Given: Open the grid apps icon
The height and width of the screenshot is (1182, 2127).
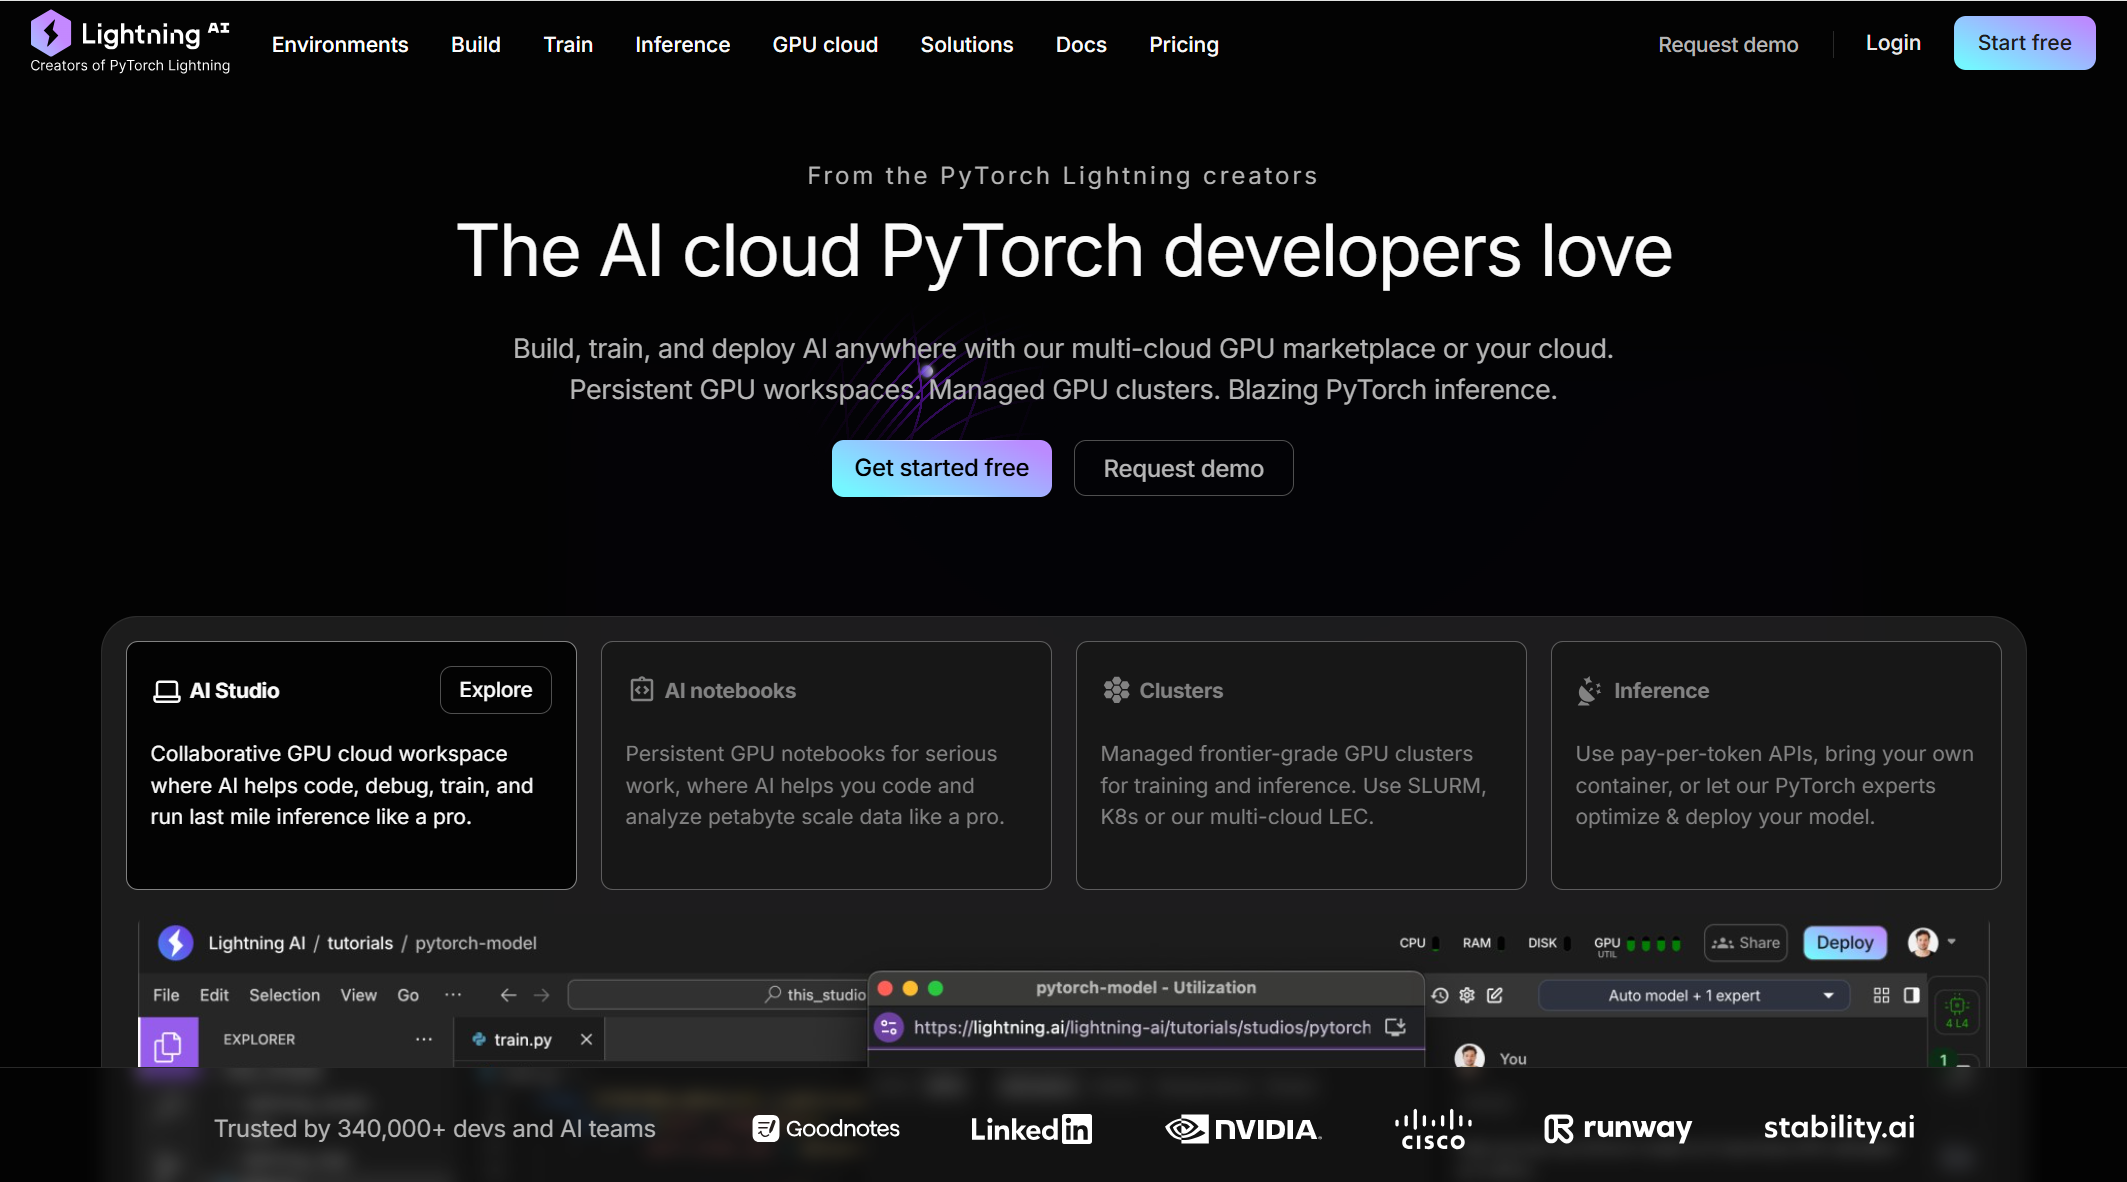Looking at the screenshot, I should [x=1881, y=995].
